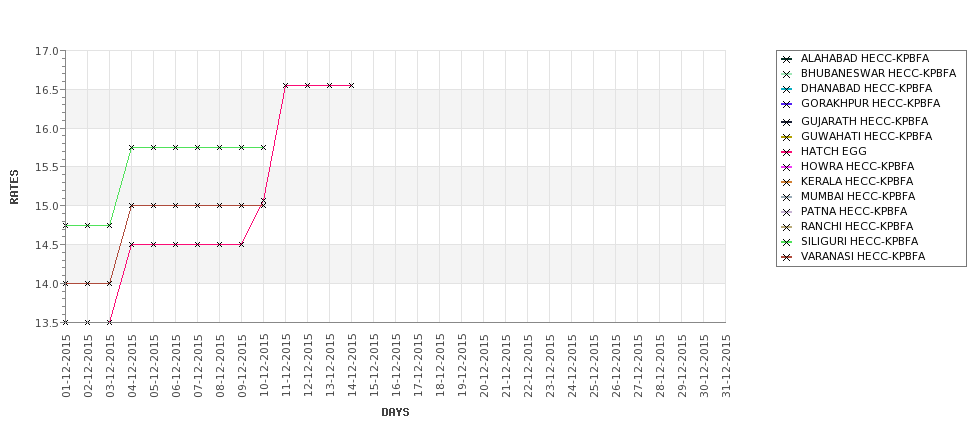Select the GUWAHATI HECC-KPBFA legend label

click(x=866, y=136)
